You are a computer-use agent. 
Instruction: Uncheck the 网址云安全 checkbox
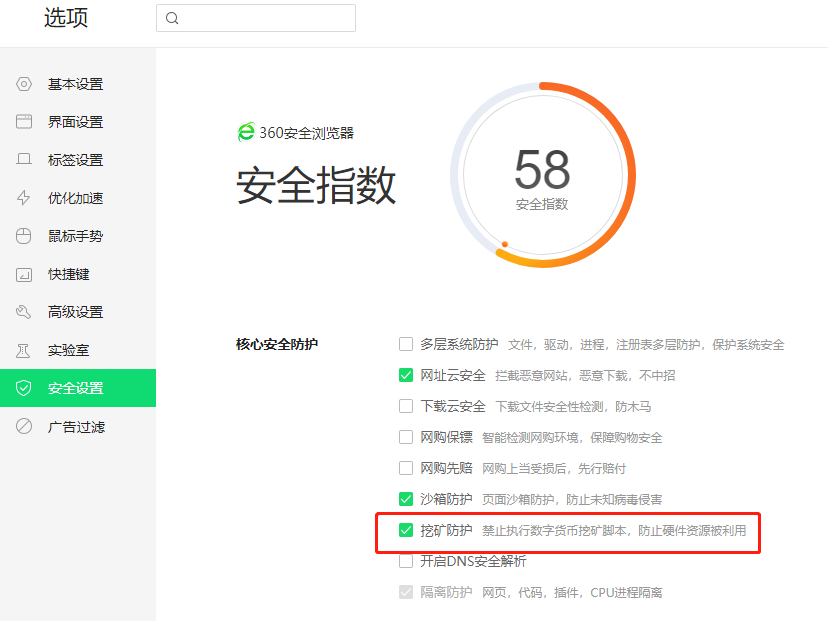406,375
